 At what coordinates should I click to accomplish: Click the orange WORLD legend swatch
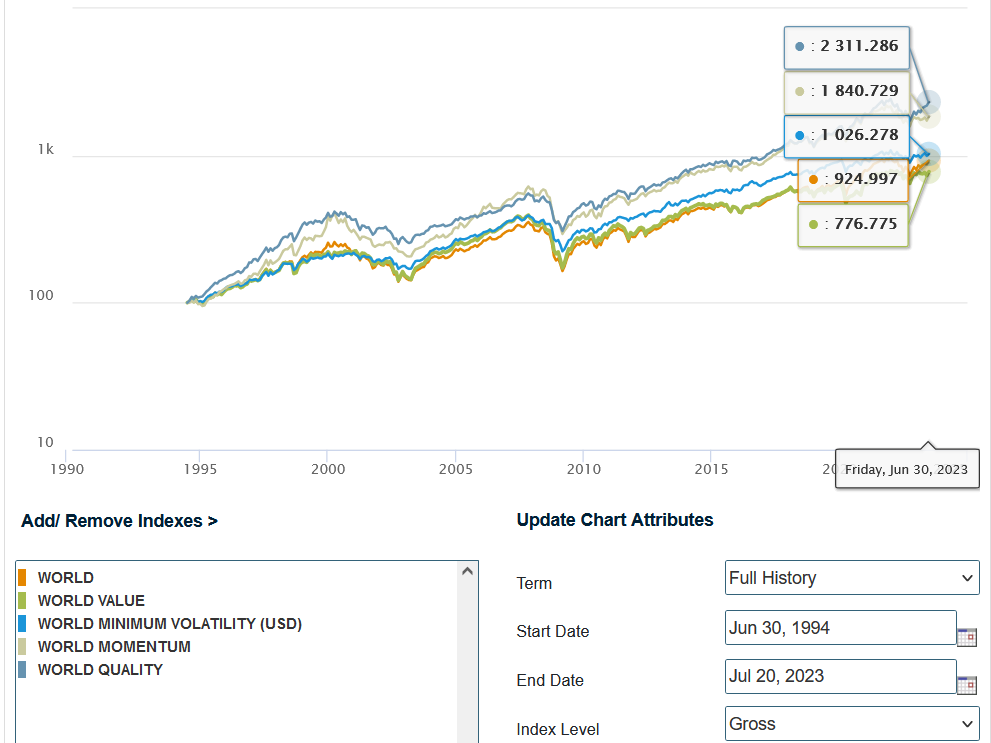click(22, 578)
